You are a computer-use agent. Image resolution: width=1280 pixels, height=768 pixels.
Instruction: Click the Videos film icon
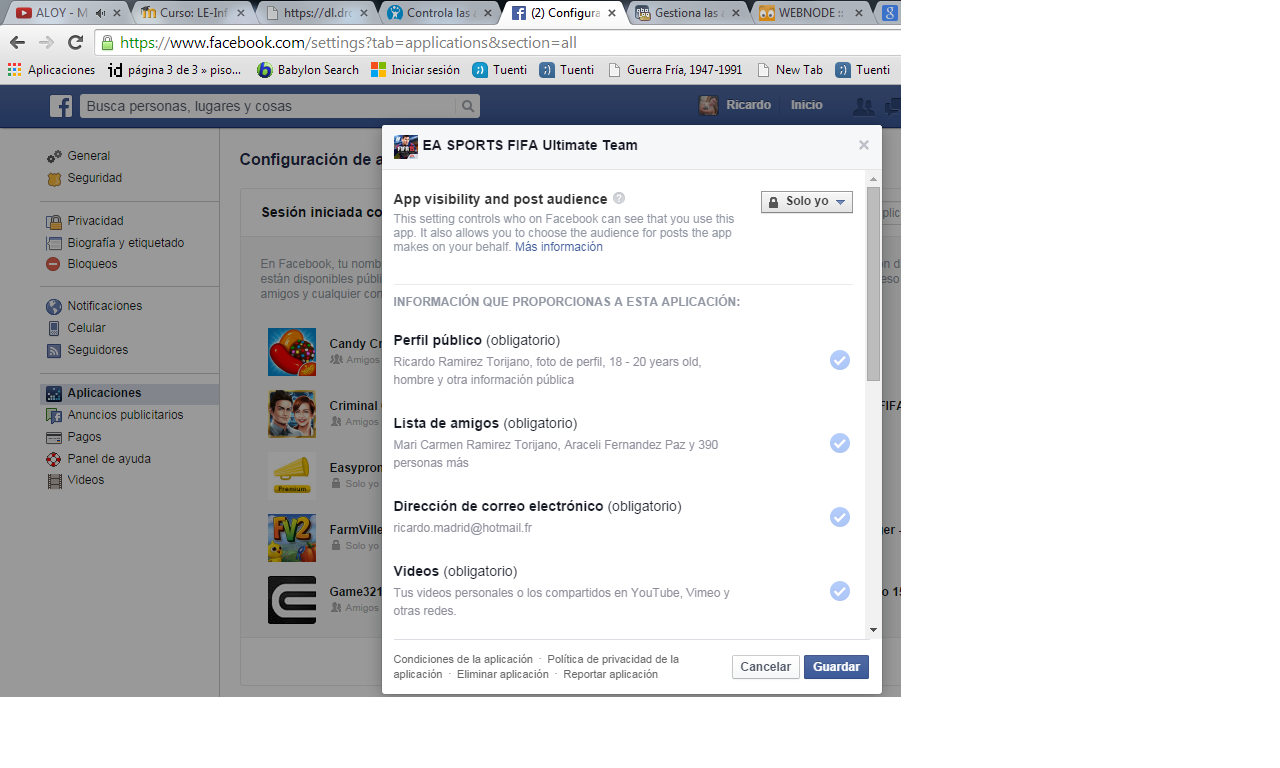pos(54,480)
